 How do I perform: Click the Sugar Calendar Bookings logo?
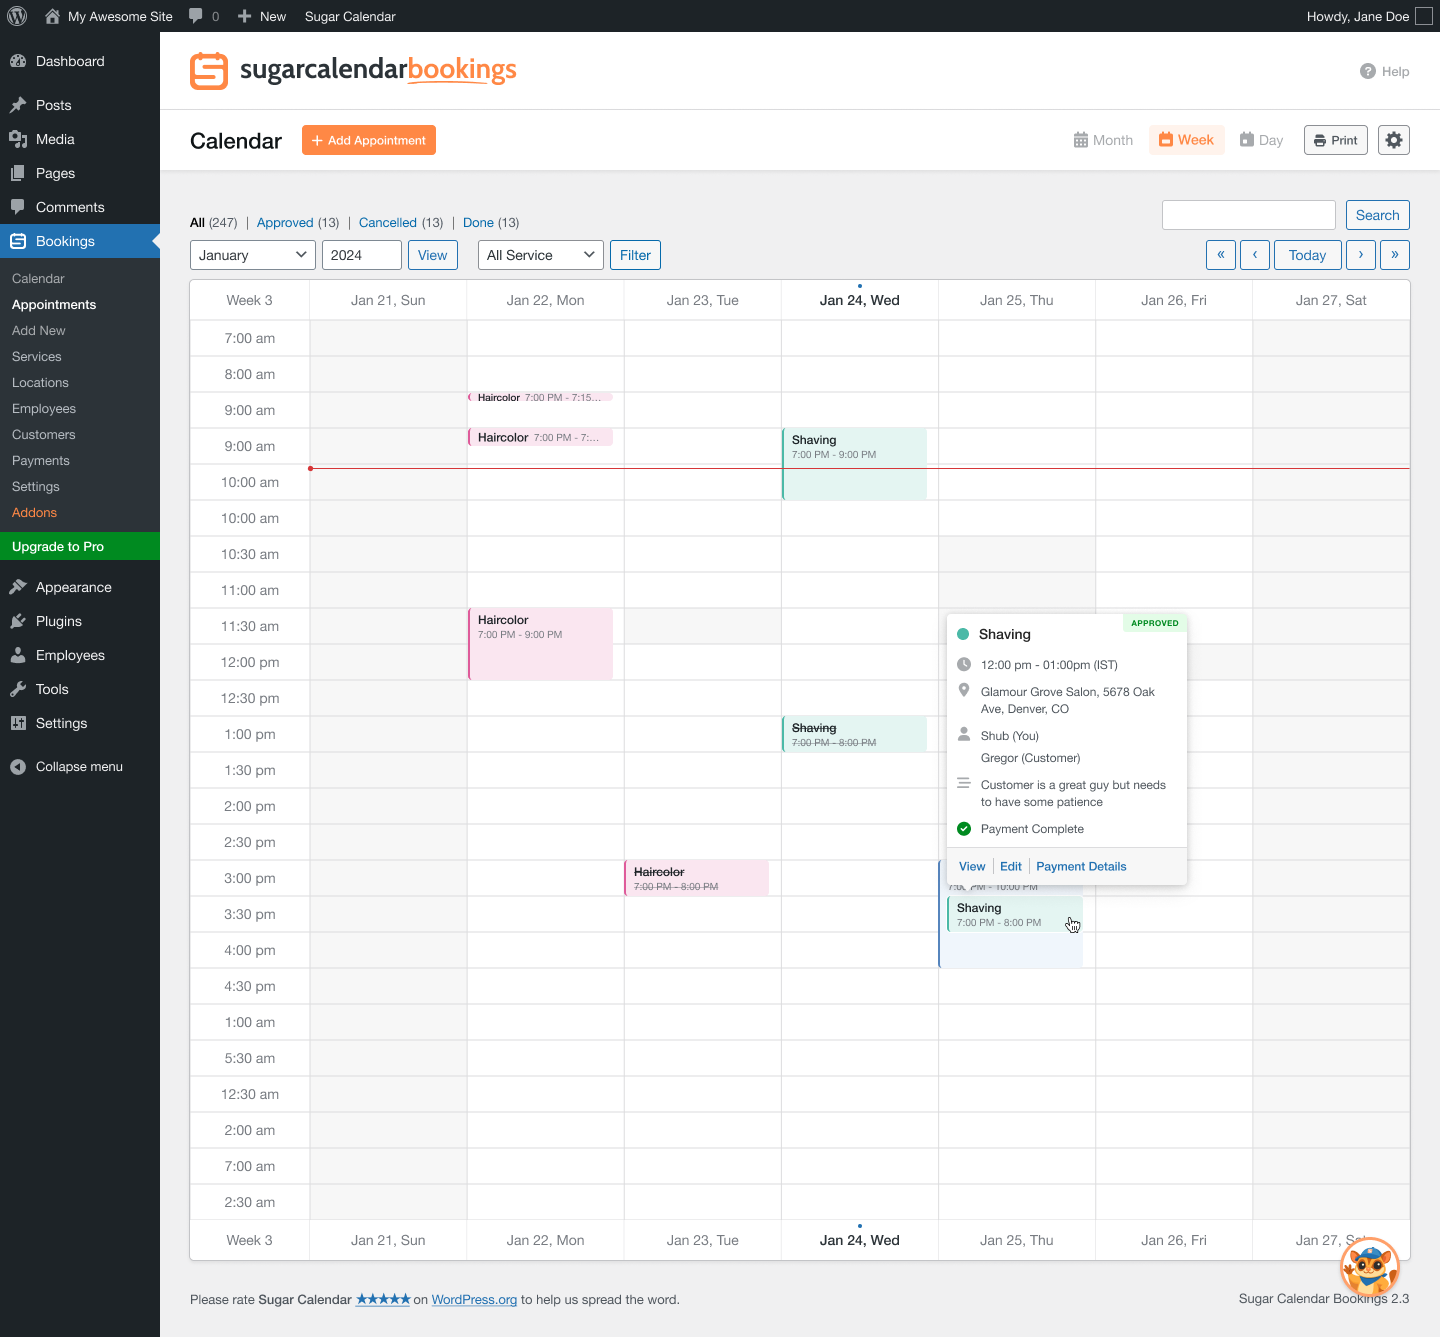352,70
